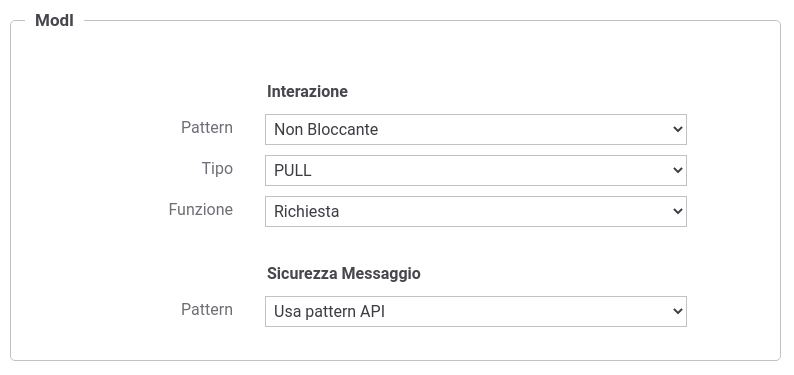Open the Sicurezza Messaggio Pattern dropdown
This screenshot has height=375, width=794.
tap(475, 312)
